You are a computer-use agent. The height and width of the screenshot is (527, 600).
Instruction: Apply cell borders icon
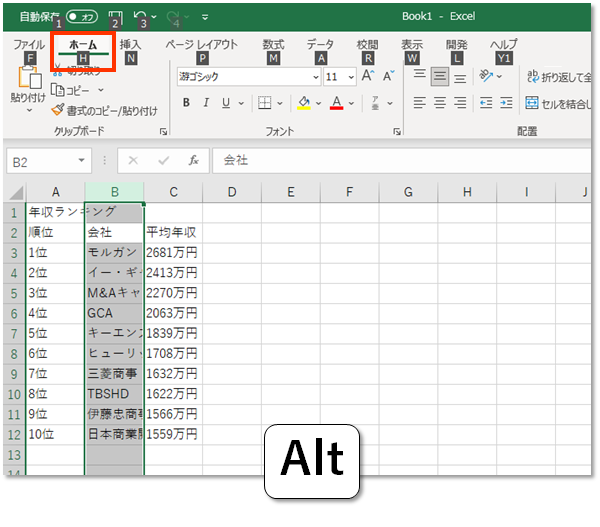tap(264, 103)
